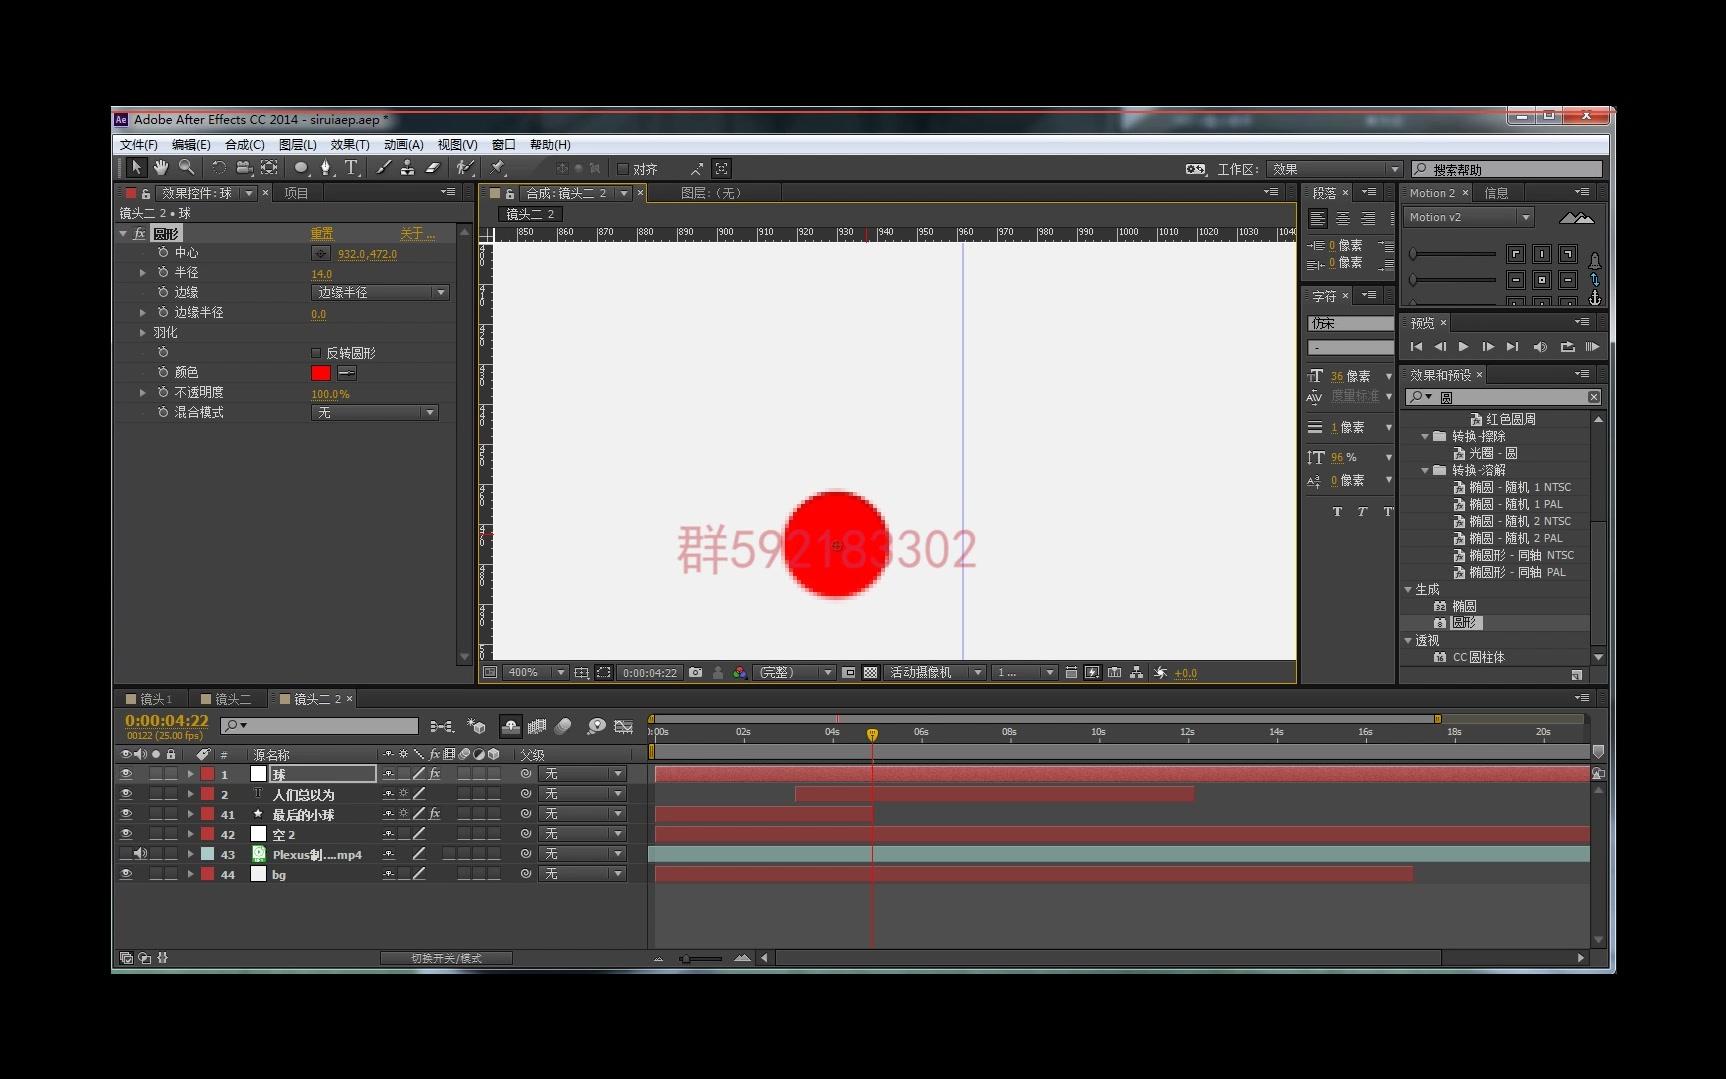1726x1079 pixels.
Task: Enable motion blur for all layers
Action: 563,727
